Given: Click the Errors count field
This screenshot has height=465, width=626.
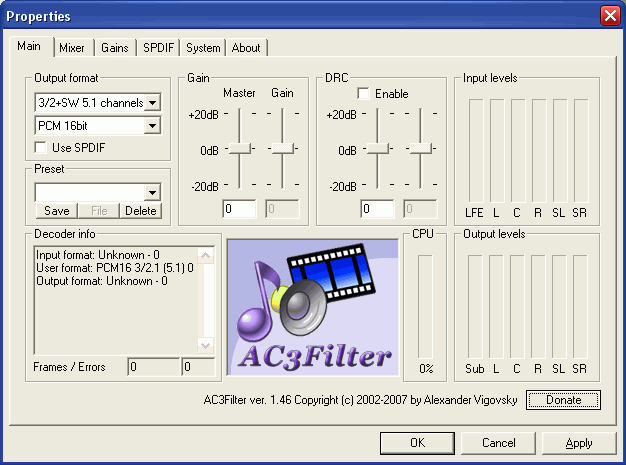Looking at the screenshot, I should (x=198, y=367).
